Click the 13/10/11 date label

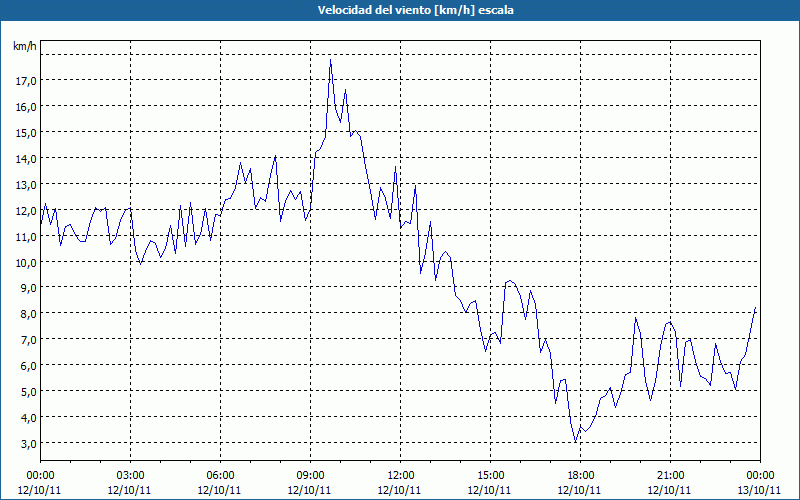click(x=759, y=490)
